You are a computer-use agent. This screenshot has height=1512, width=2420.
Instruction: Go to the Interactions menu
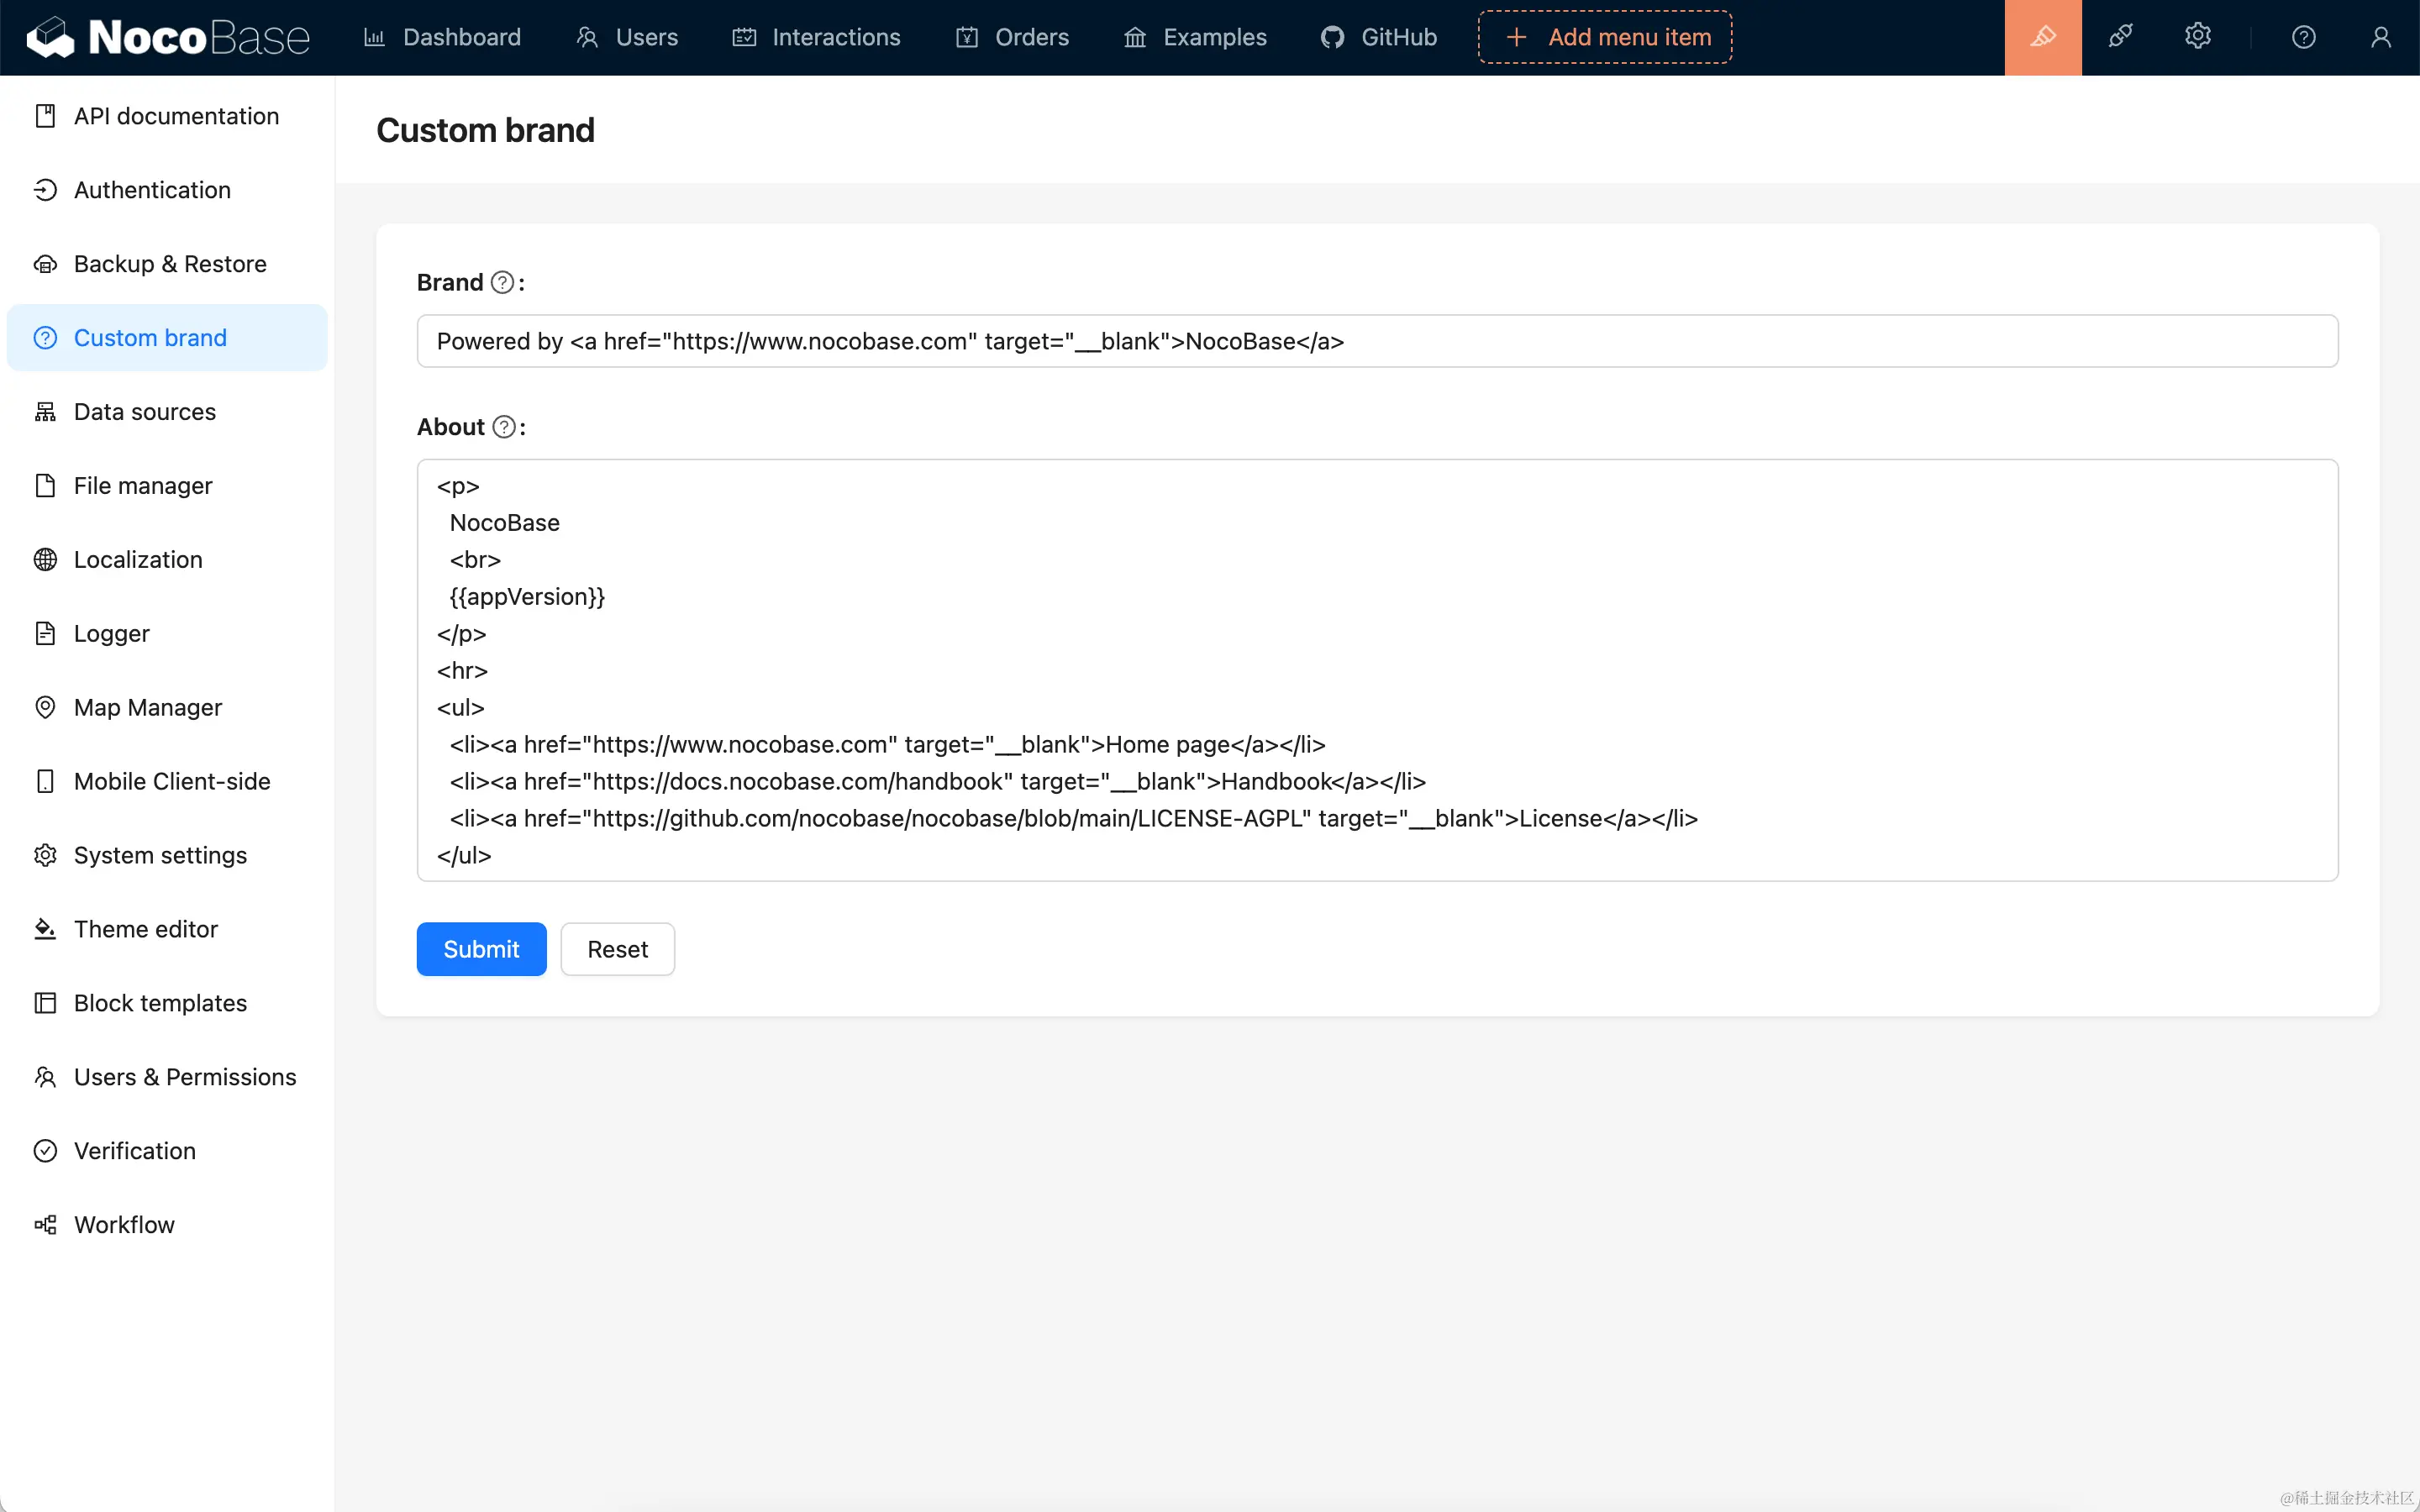(x=816, y=38)
